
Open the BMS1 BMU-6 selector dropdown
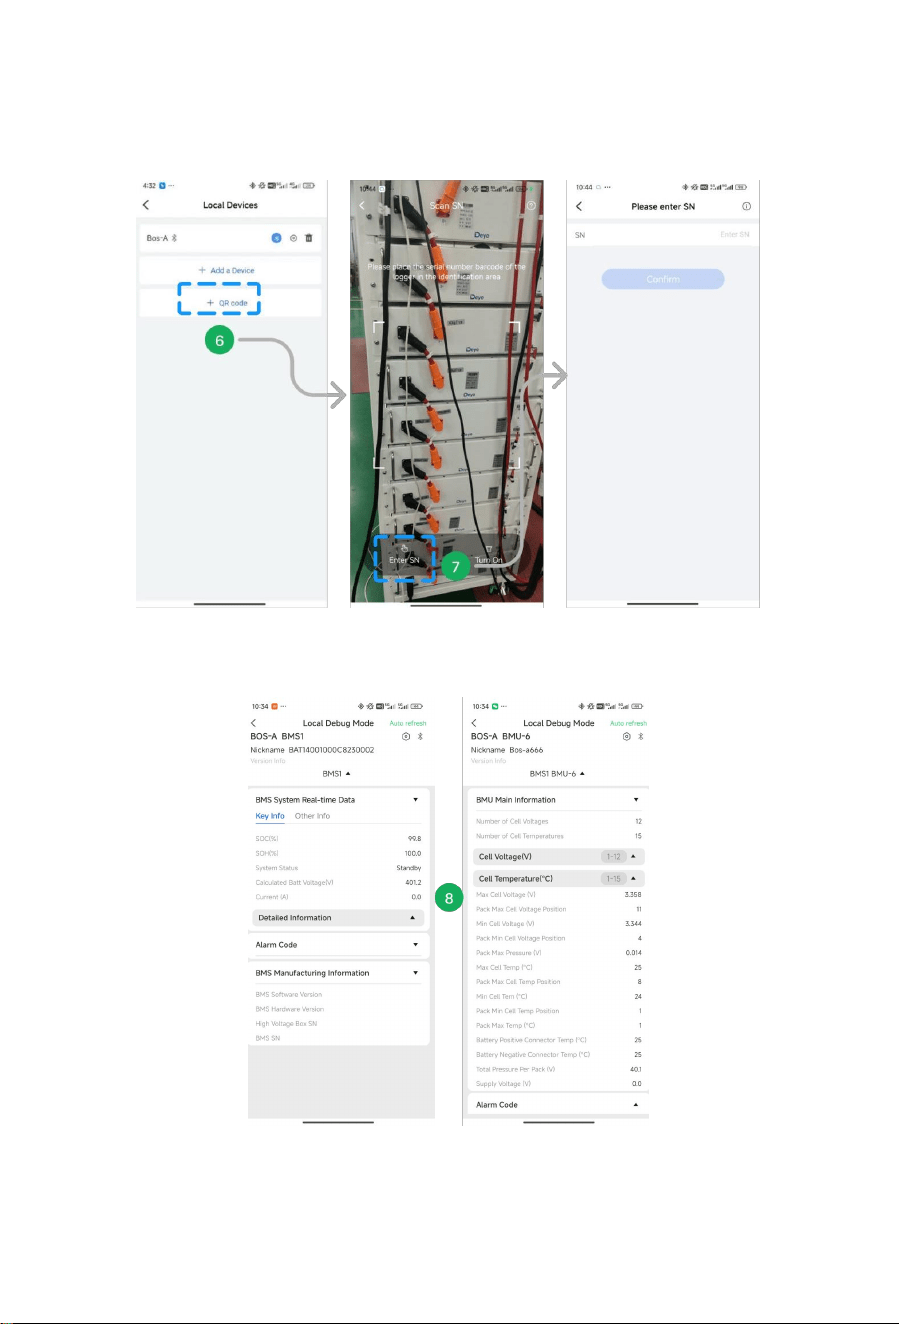[x=557, y=774]
